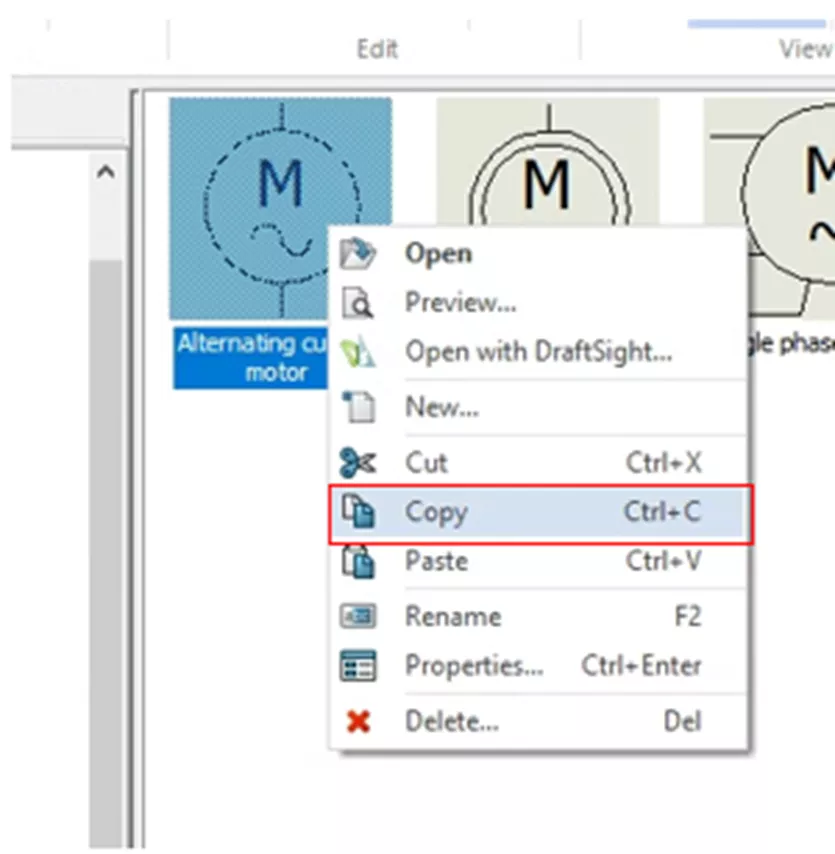This screenshot has width=835, height=854.
Task: Choose Paste in the context menu
Action: (538, 561)
